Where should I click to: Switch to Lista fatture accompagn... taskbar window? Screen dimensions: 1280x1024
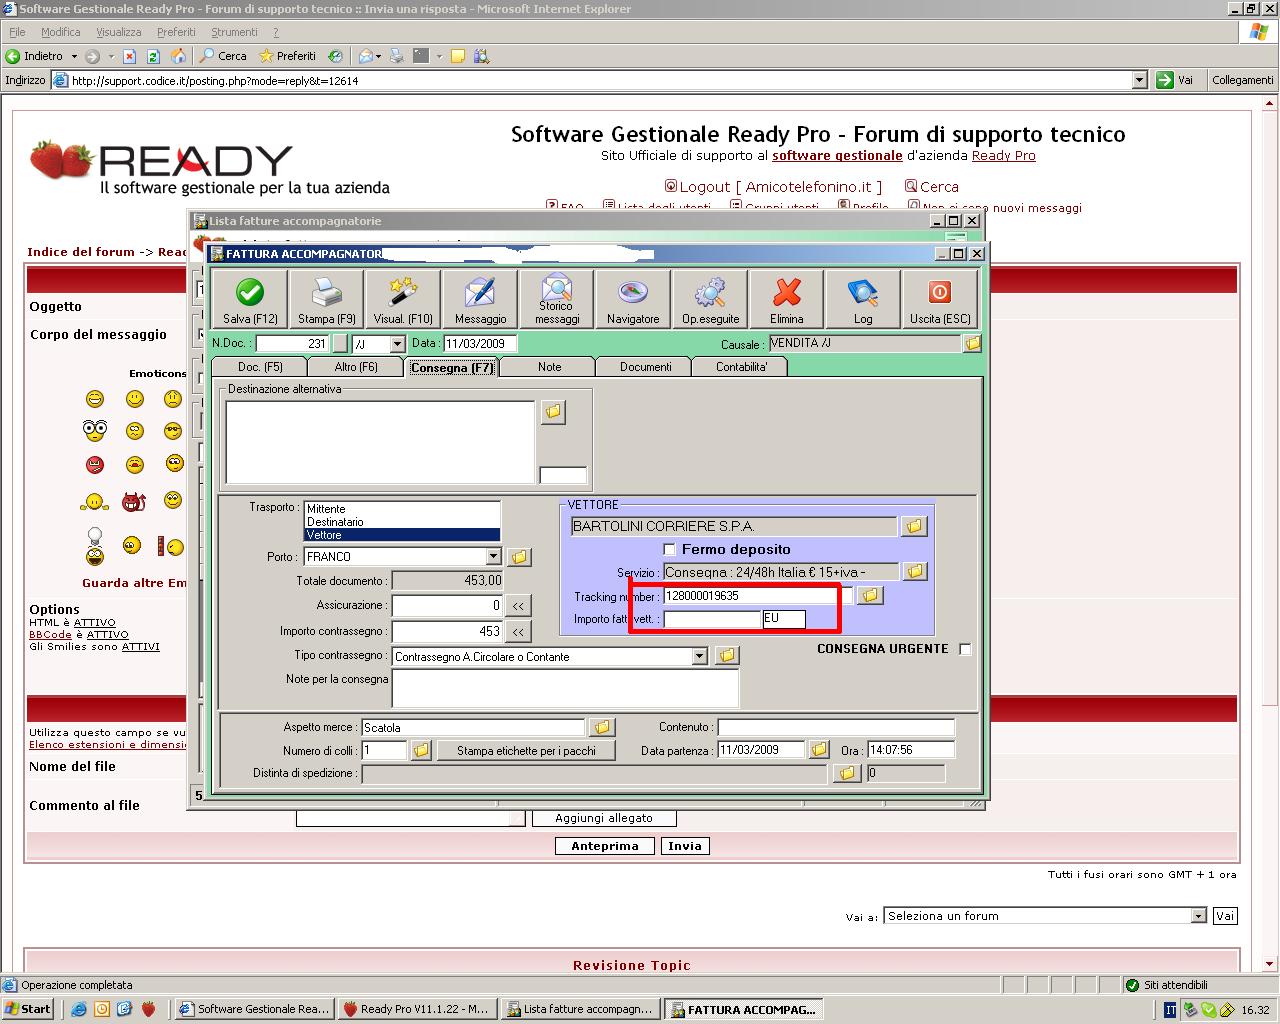coord(579,1009)
